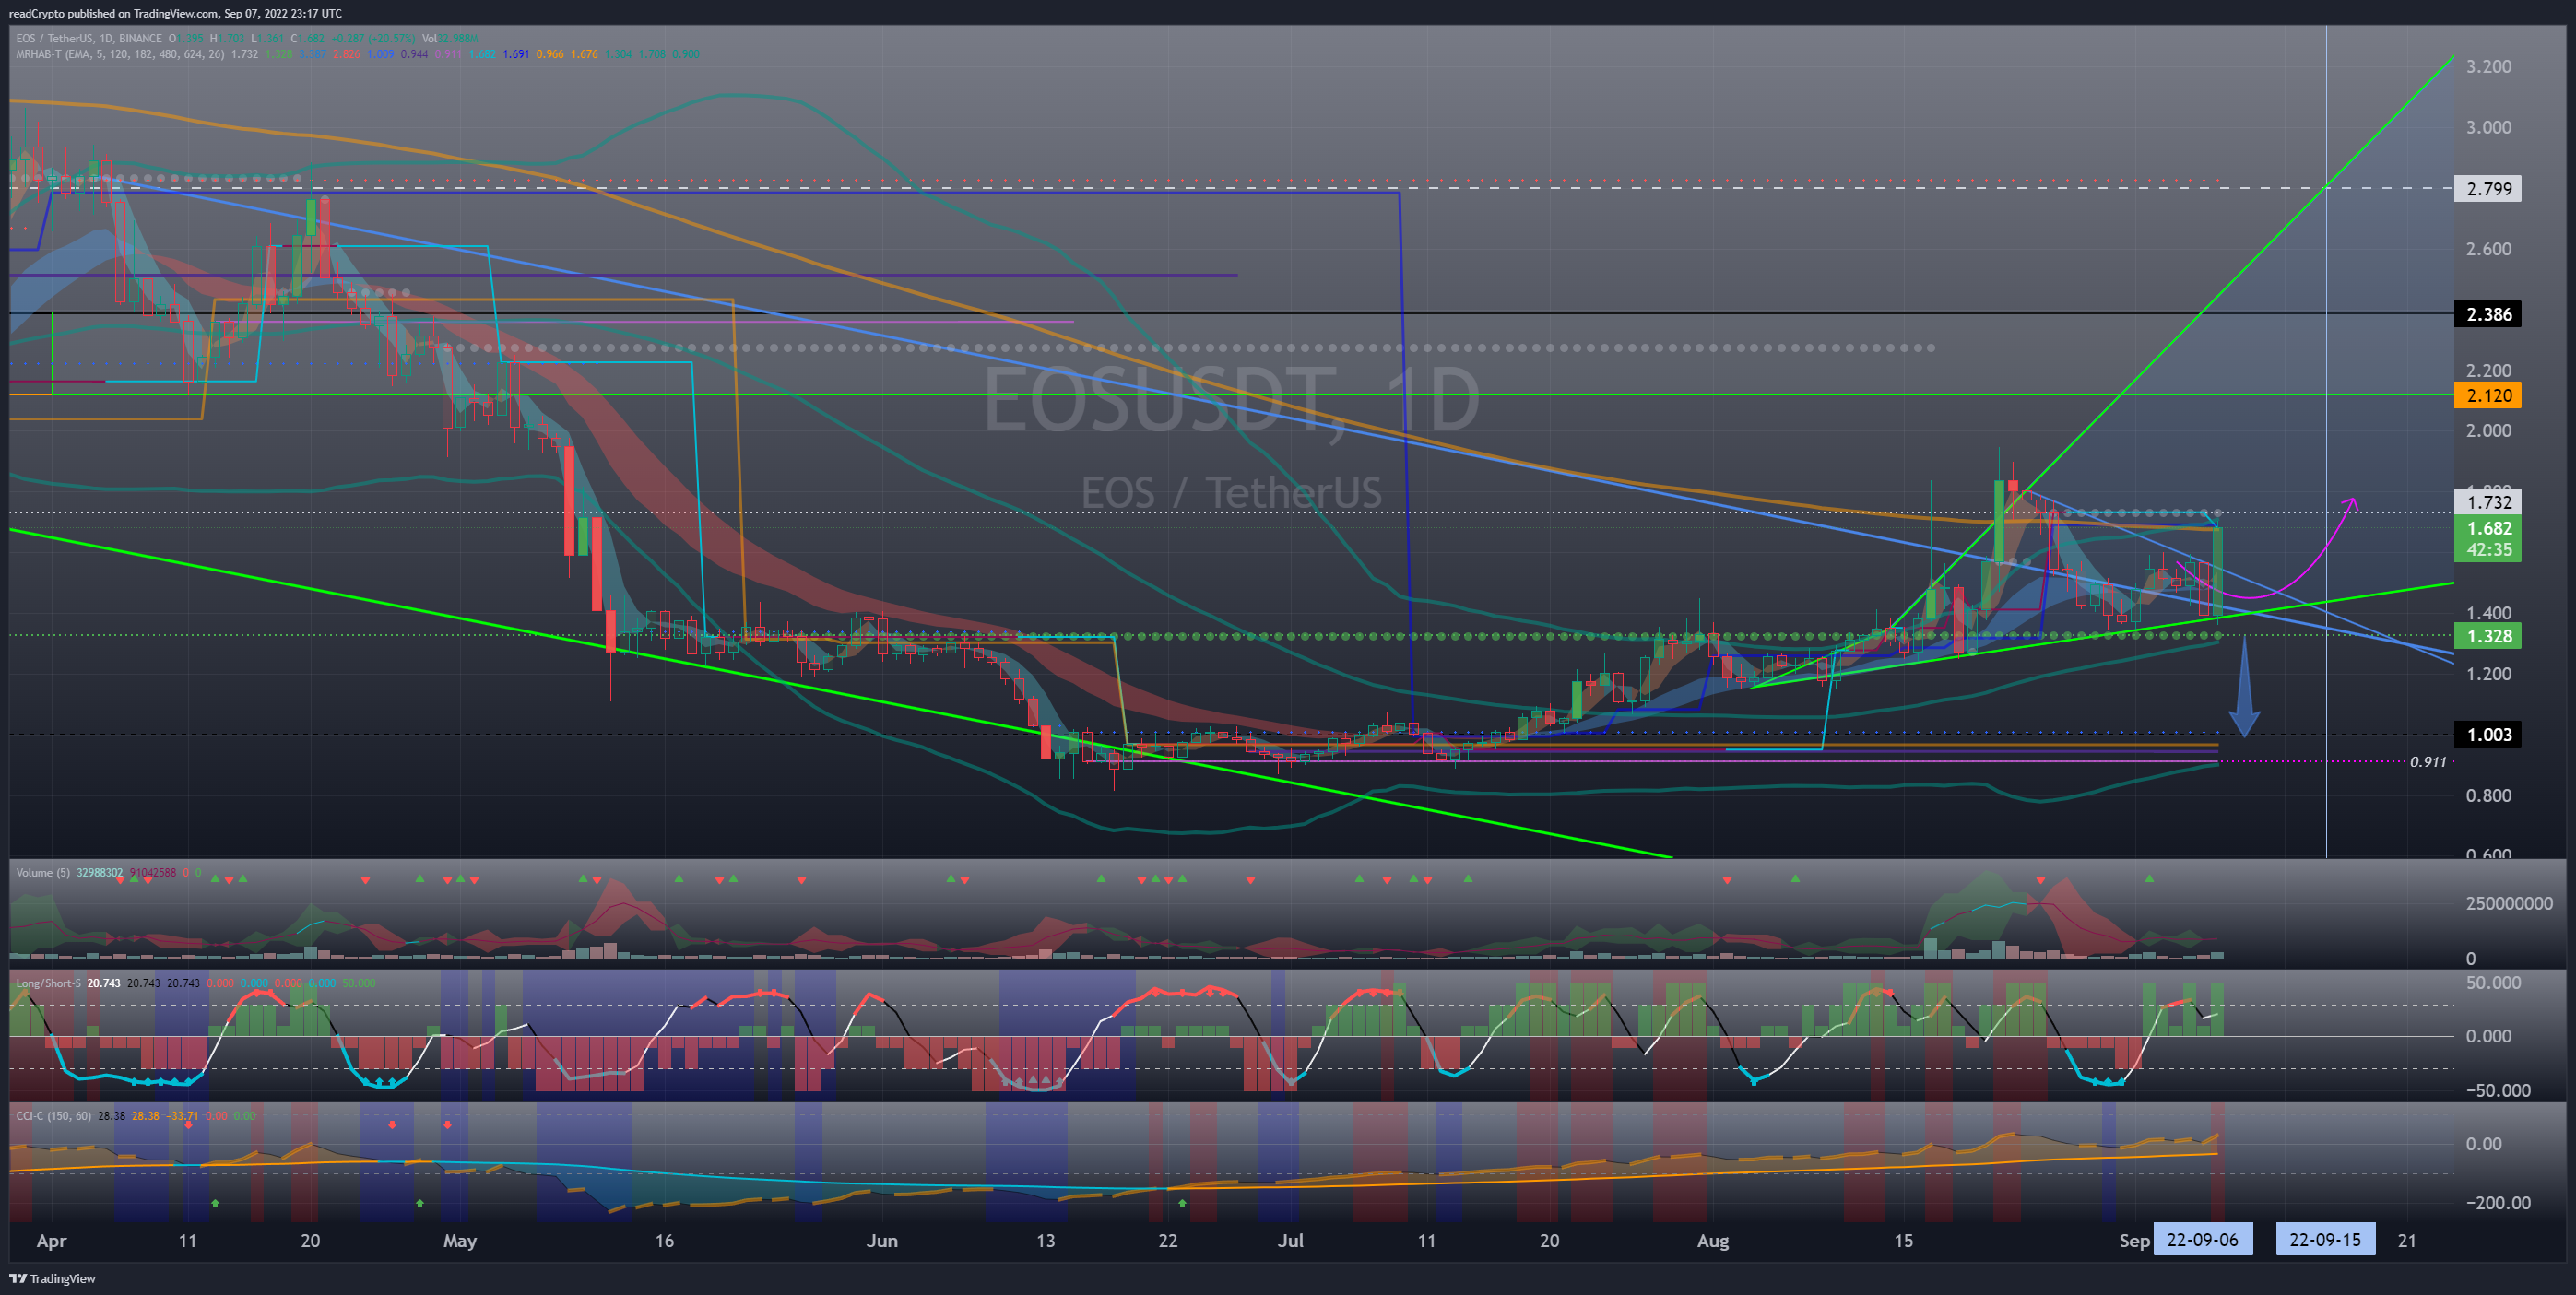2576x1295 pixels.
Task: Click the 2.799 price label
Action: [x=2488, y=189]
